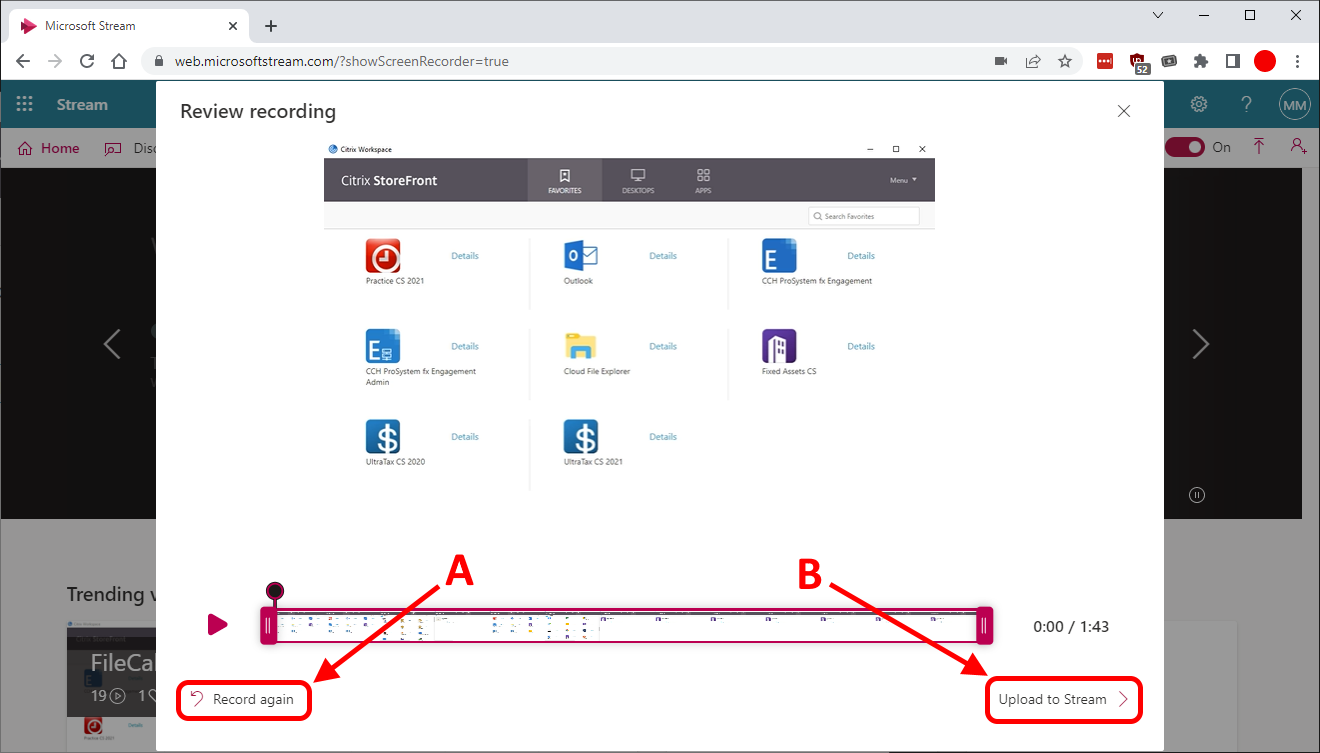Click the red Chrome profile circle
Image resolution: width=1320 pixels, height=753 pixels.
[1265, 61]
